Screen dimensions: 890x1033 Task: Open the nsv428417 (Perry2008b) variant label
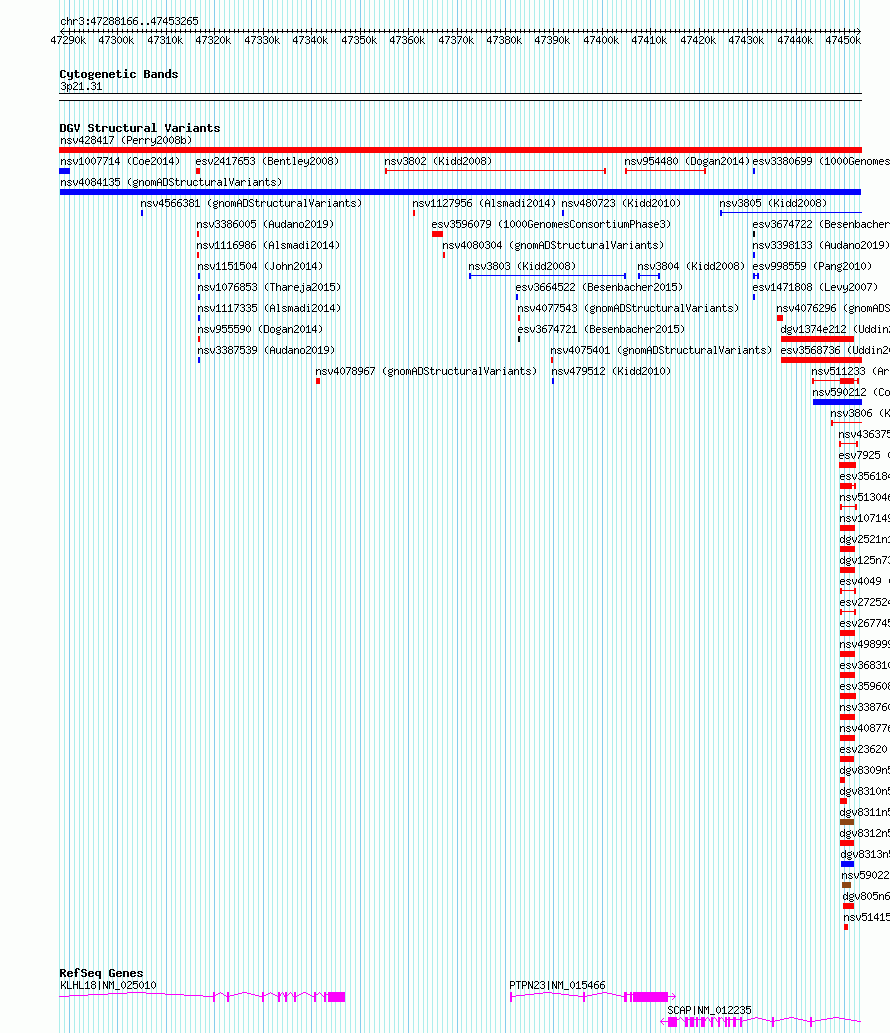tap(126, 140)
